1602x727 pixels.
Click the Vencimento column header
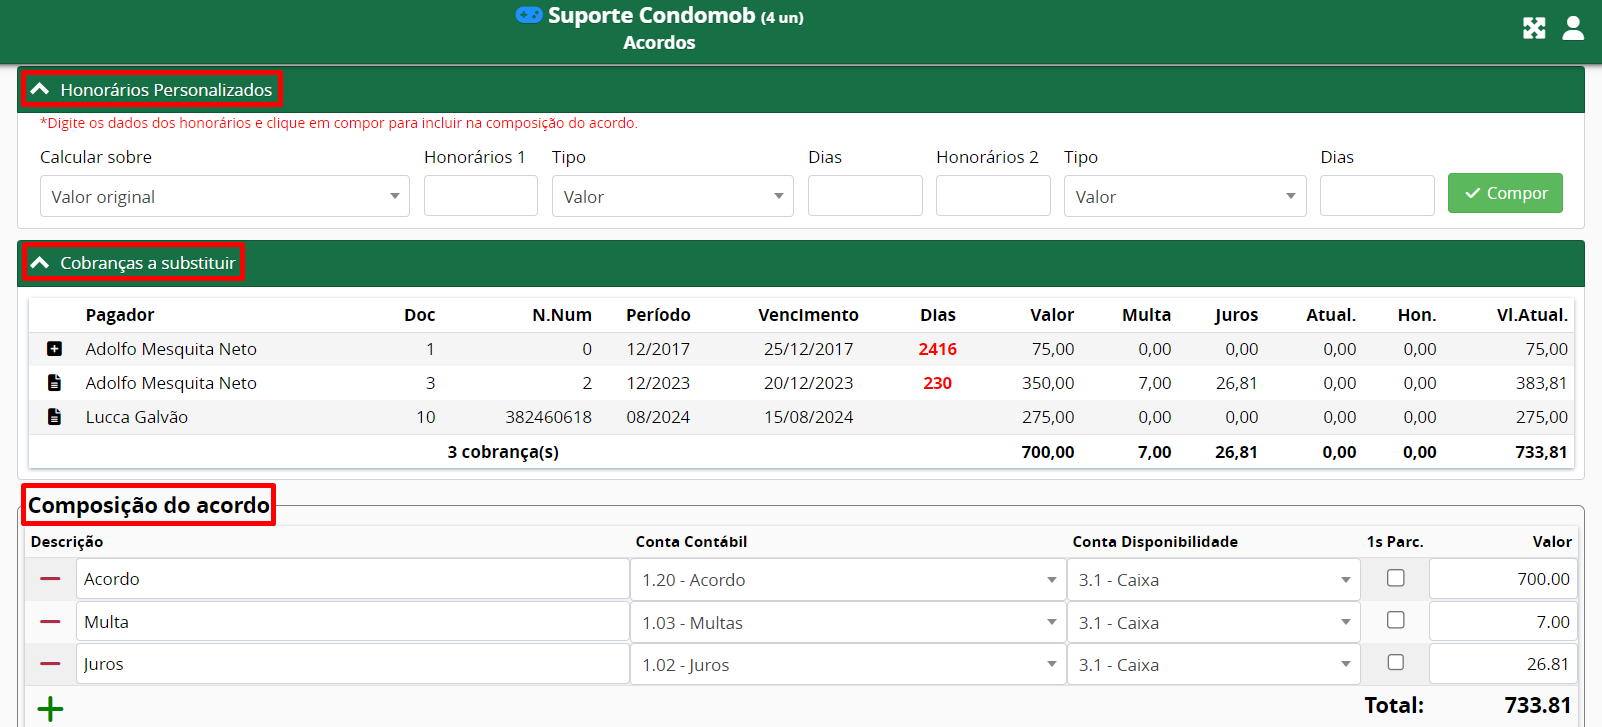pyautogui.click(x=808, y=315)
